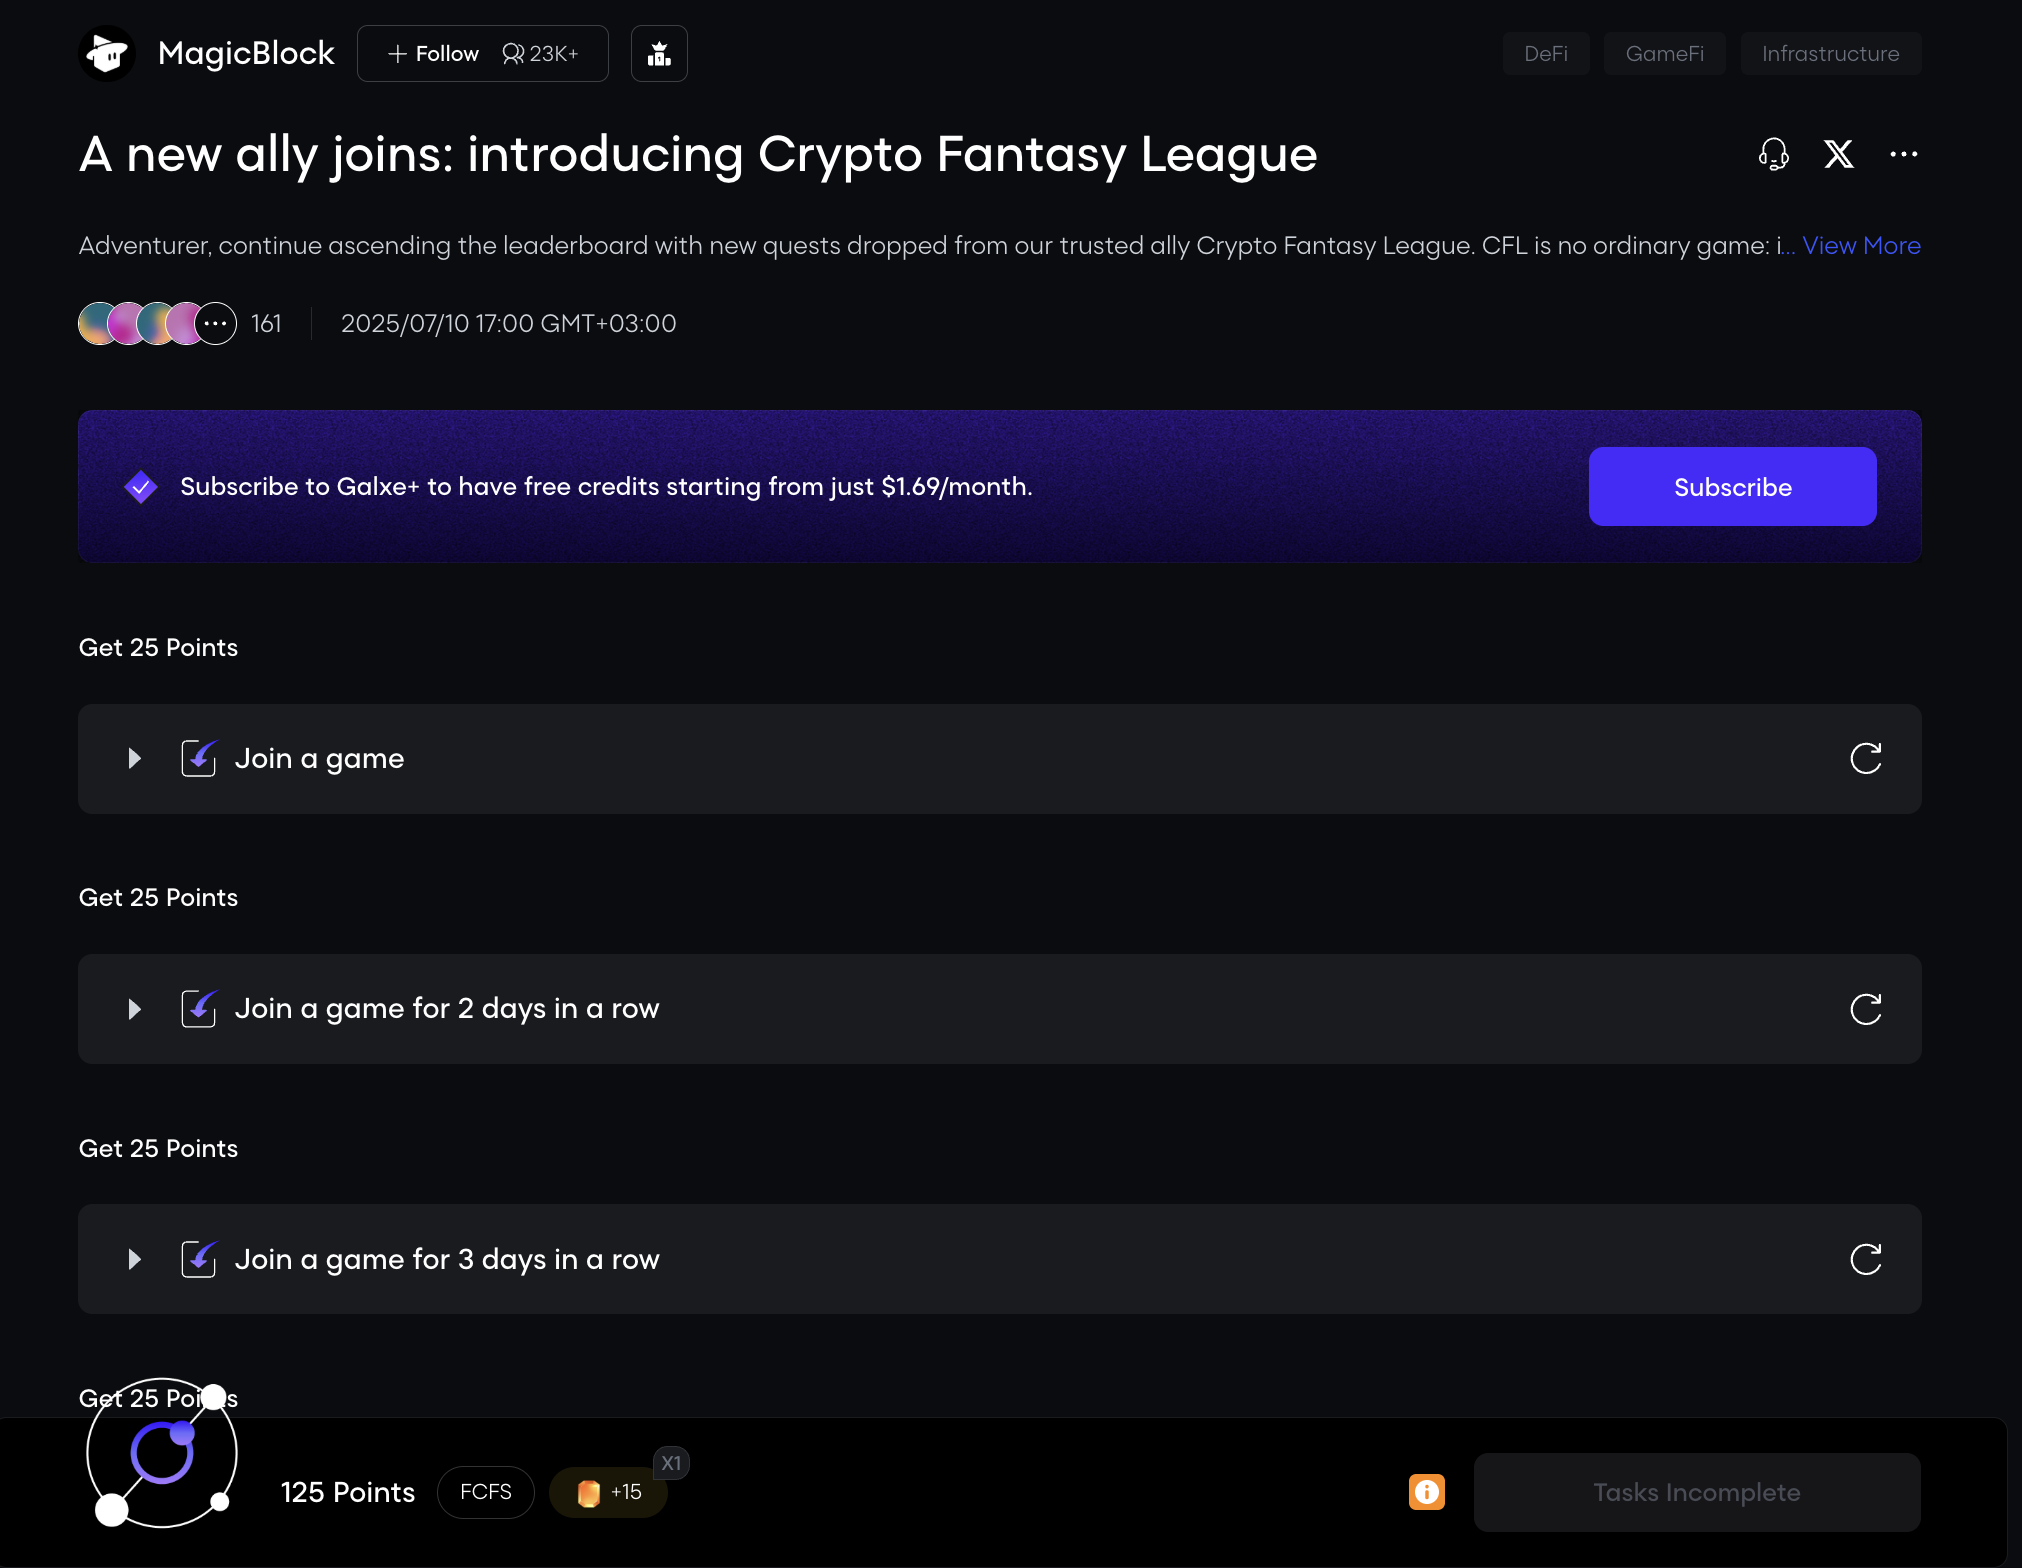Click the +15 reward badge
2022x1568 pixels.
[x=609, y=1492]
